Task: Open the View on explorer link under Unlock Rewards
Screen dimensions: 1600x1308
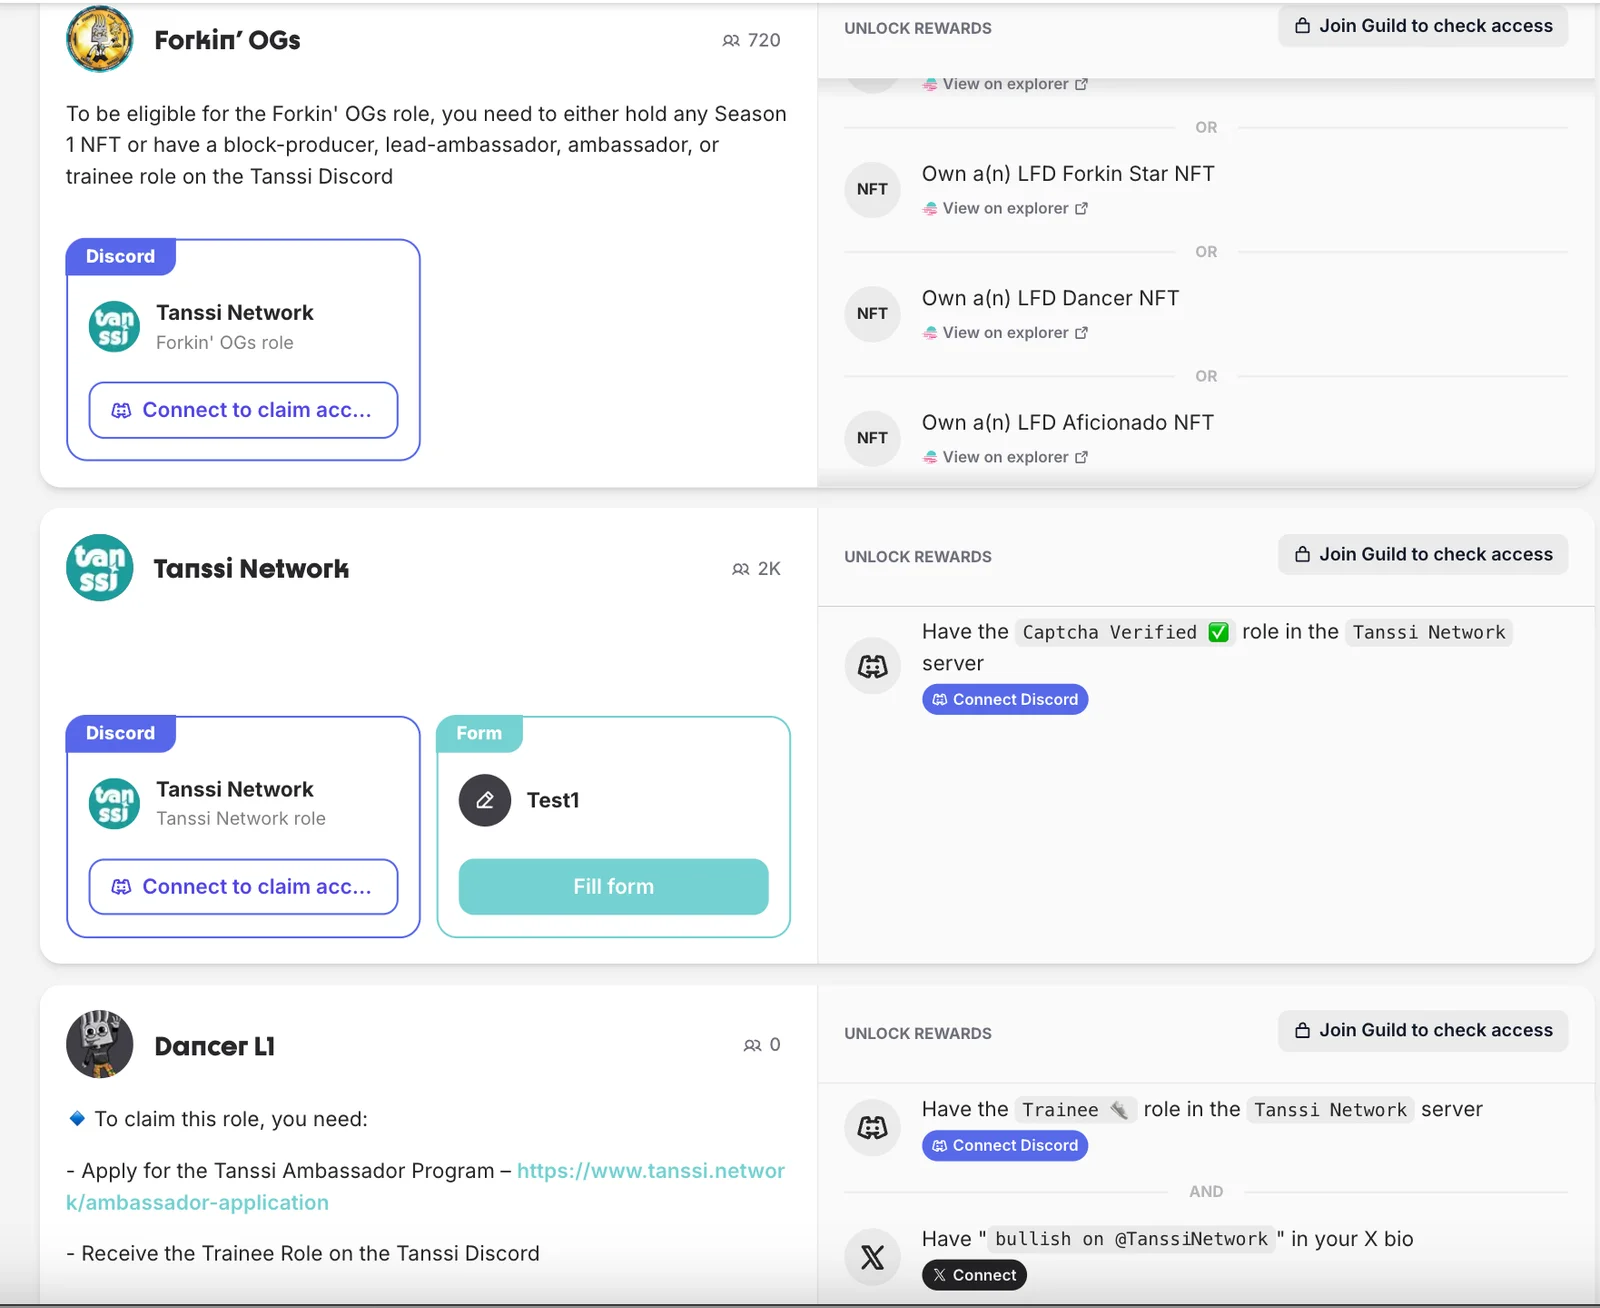Action: pyautogui.click(x=1005, y=84)
